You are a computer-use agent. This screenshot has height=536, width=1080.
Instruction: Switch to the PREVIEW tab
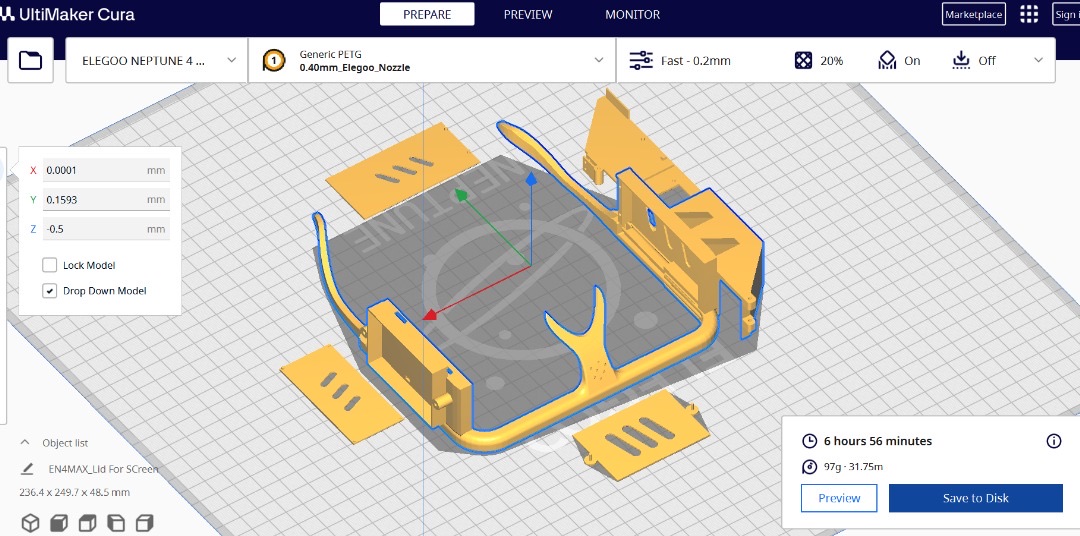click(528, 14)
